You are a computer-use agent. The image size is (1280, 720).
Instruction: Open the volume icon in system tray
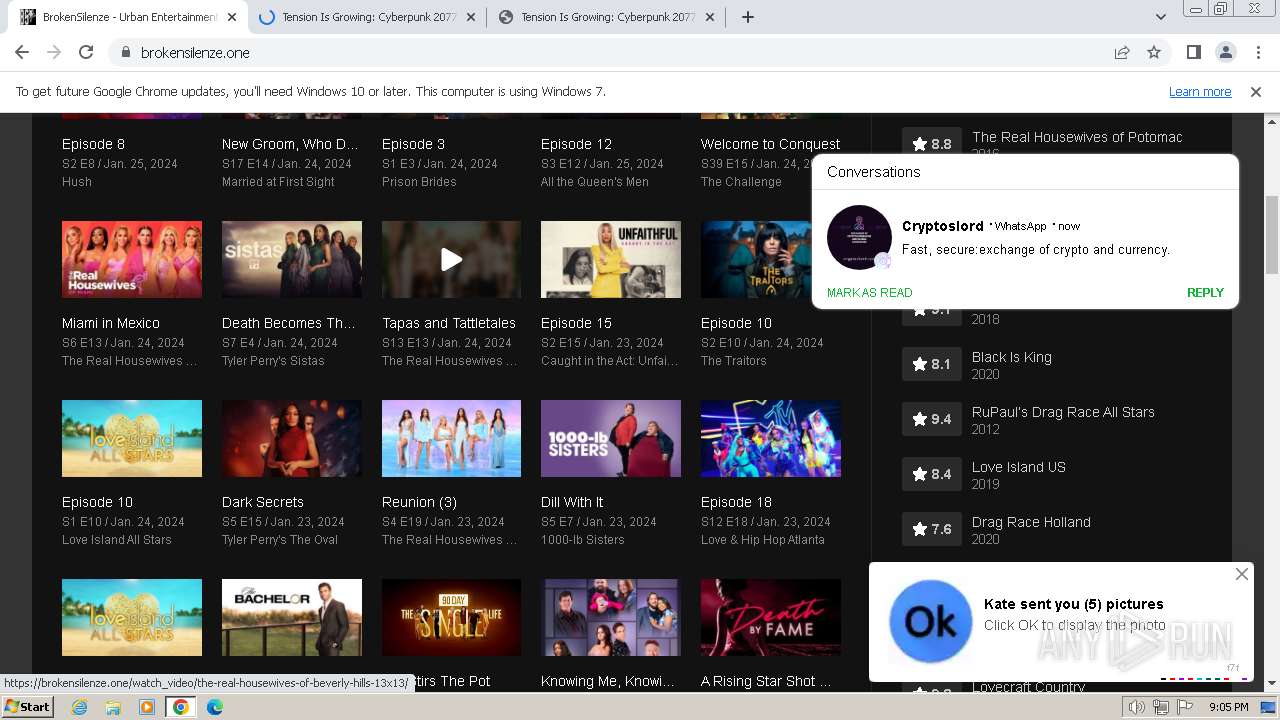1137,707
